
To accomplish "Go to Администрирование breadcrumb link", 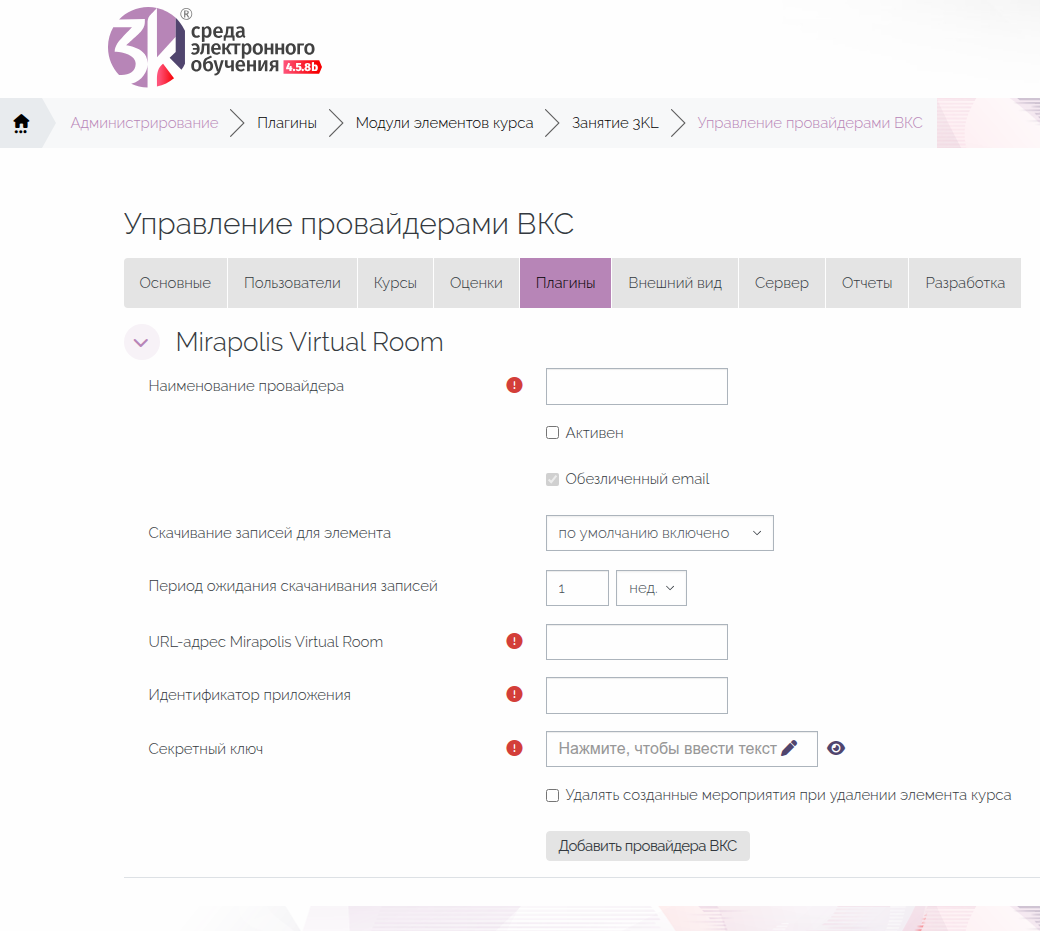I will click(144, 123).
